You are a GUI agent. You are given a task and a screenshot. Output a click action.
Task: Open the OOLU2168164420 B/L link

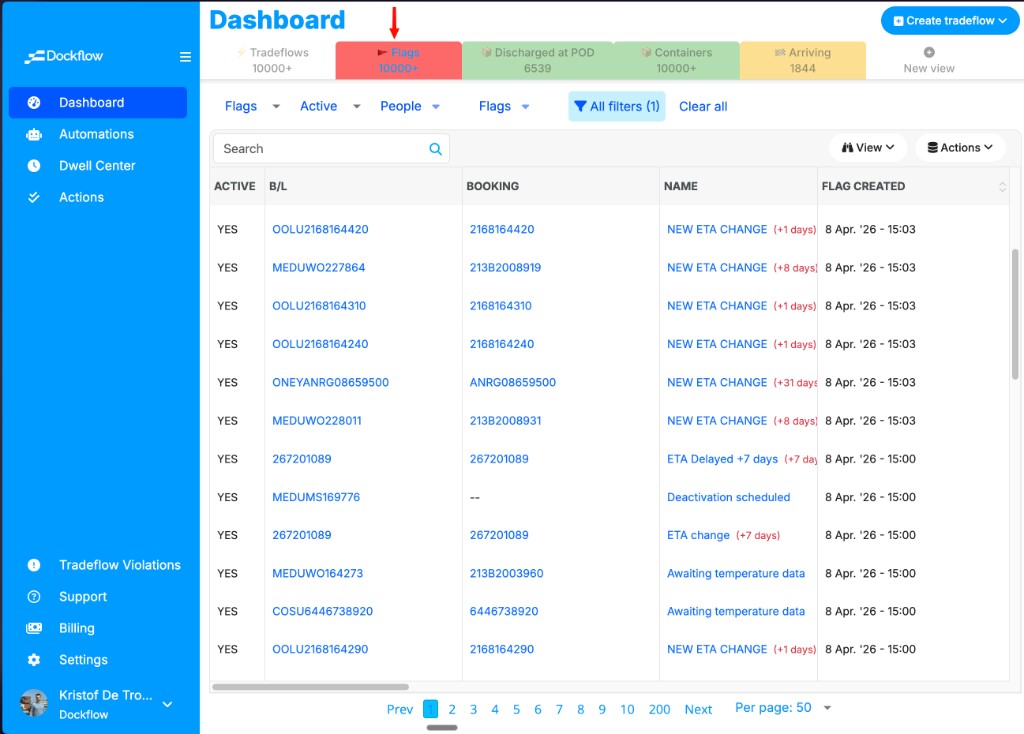click(319, 229)
